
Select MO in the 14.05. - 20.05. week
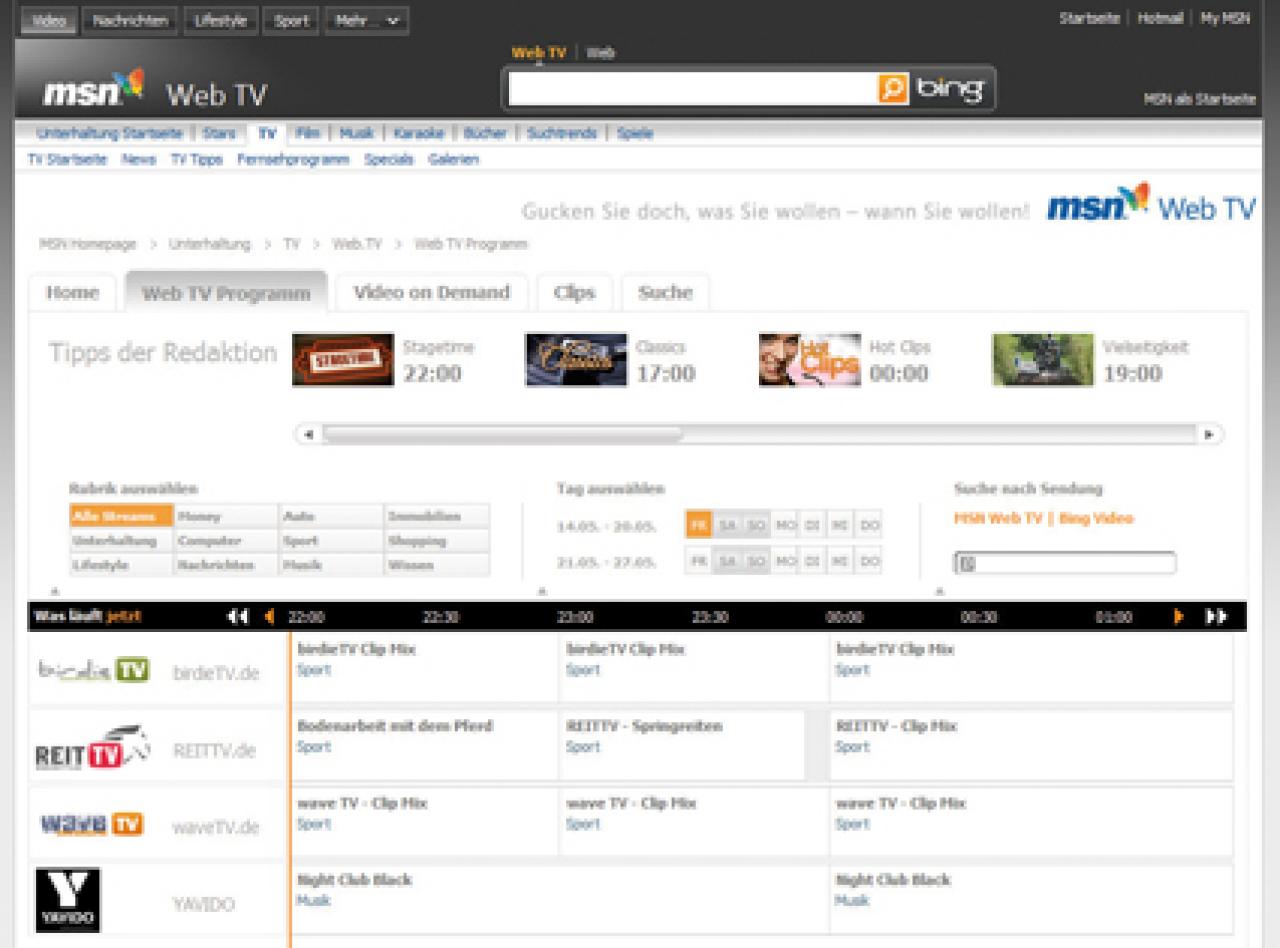coord(785,525)
